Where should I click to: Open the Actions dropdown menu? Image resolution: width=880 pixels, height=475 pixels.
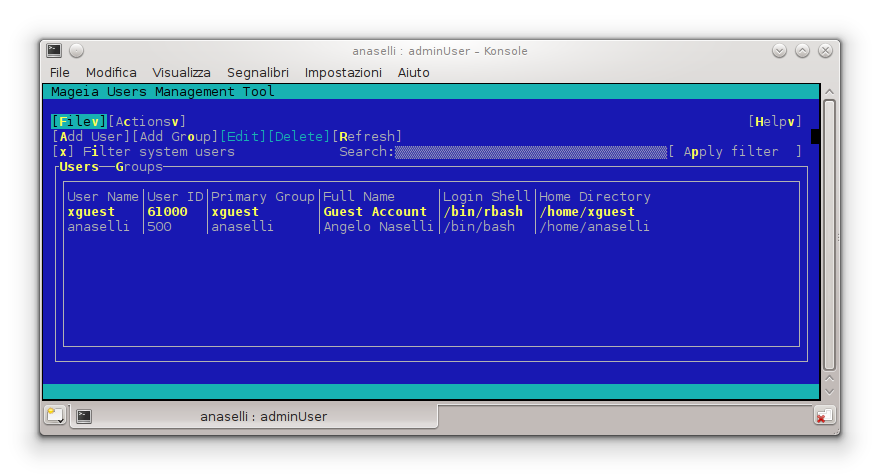click(147, 121)
